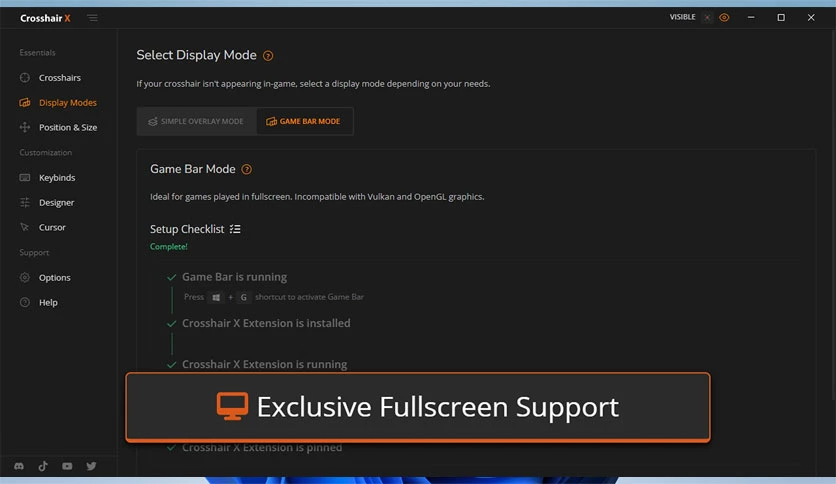Switch to Simple Overlay Mode tab
The width and height of the screenshot is (836, 484).
coord(196,122)
